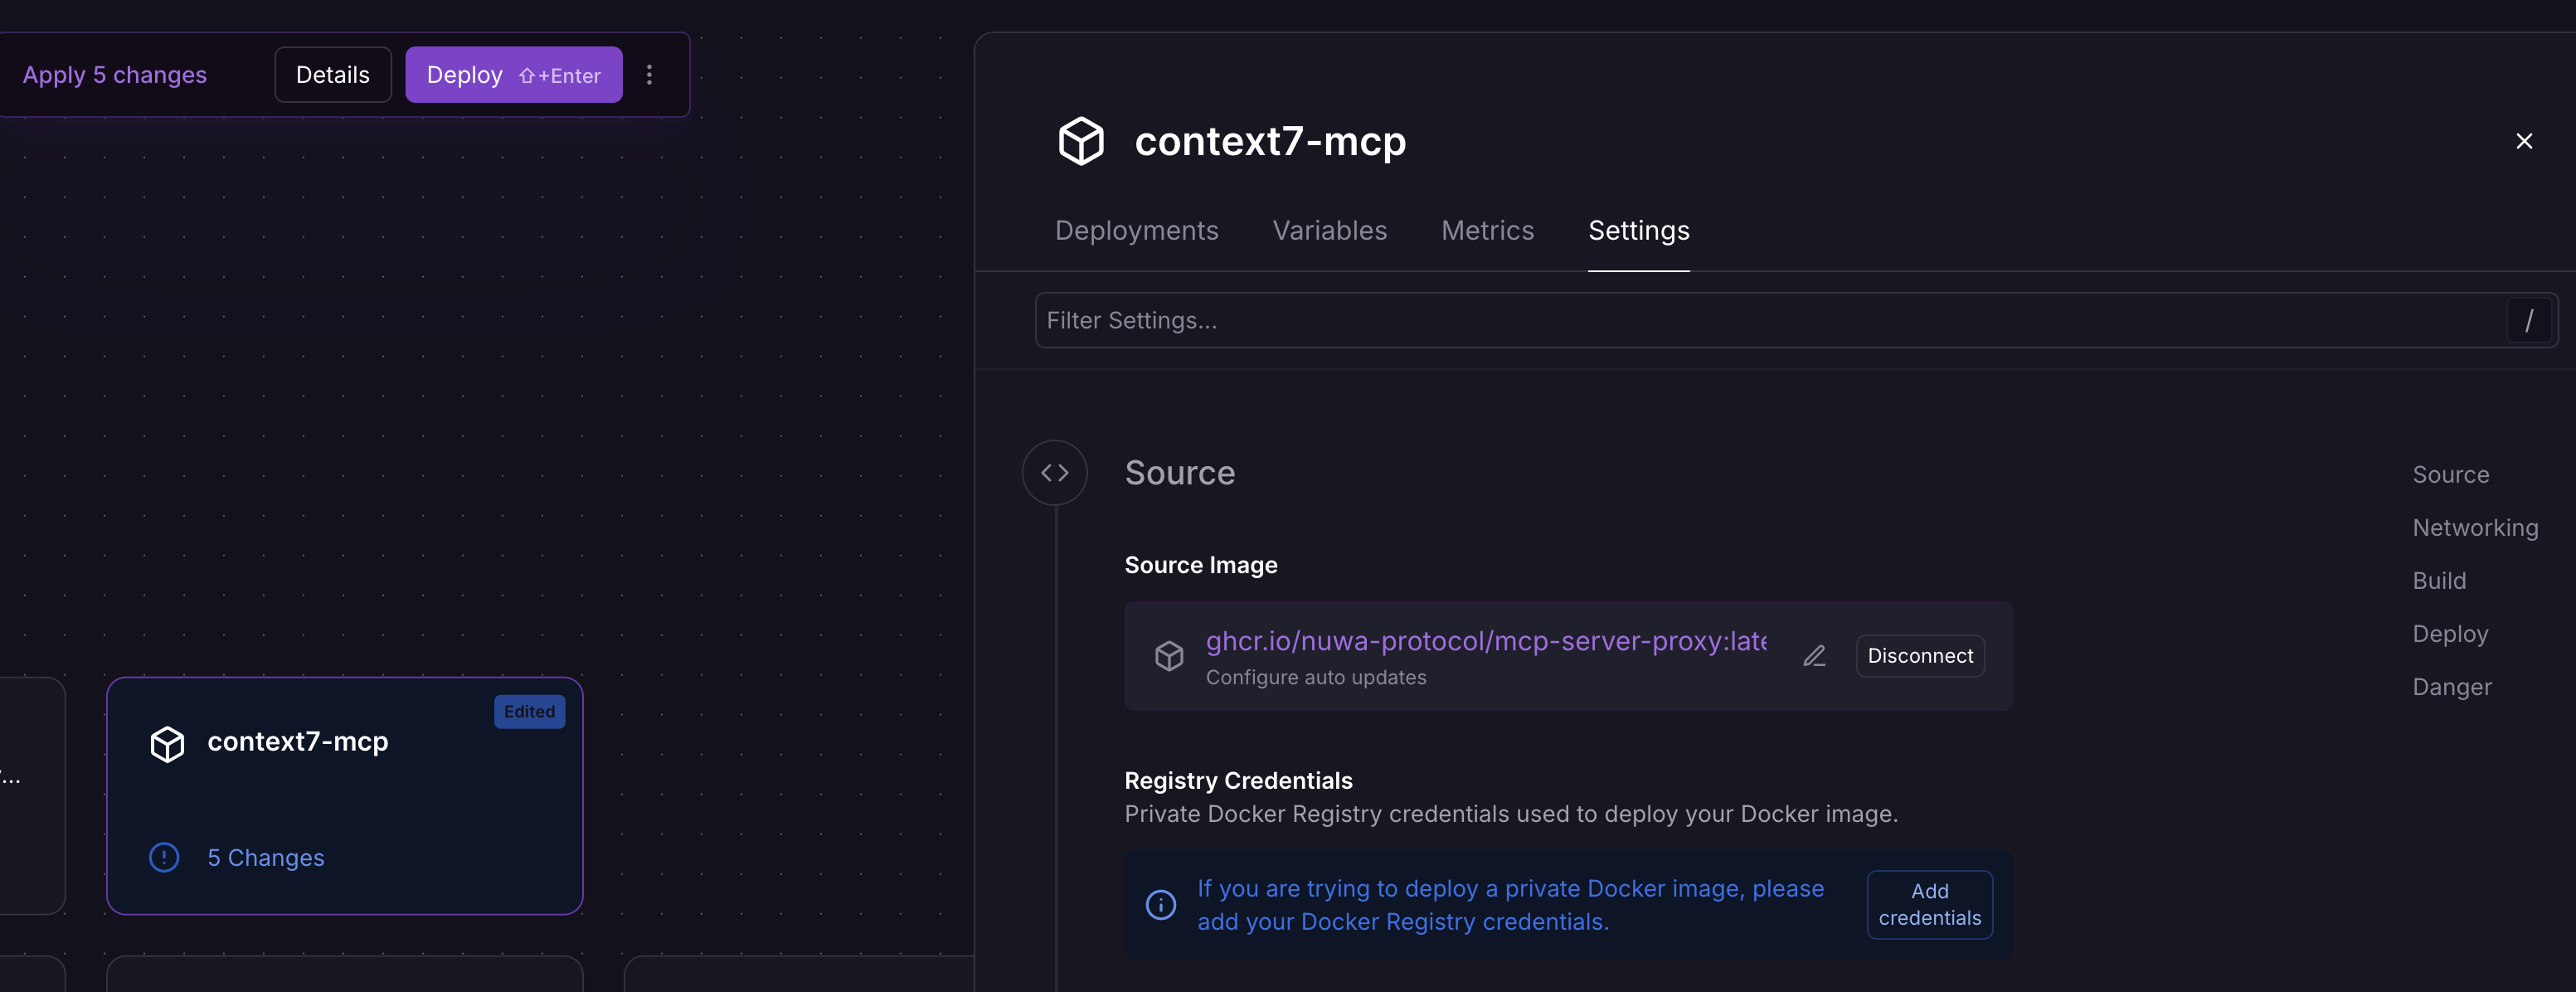This screenshot has height=992, width=2576.
Task: Click the package icon beside the context7-mcp title
Action: click(1081, 140)
